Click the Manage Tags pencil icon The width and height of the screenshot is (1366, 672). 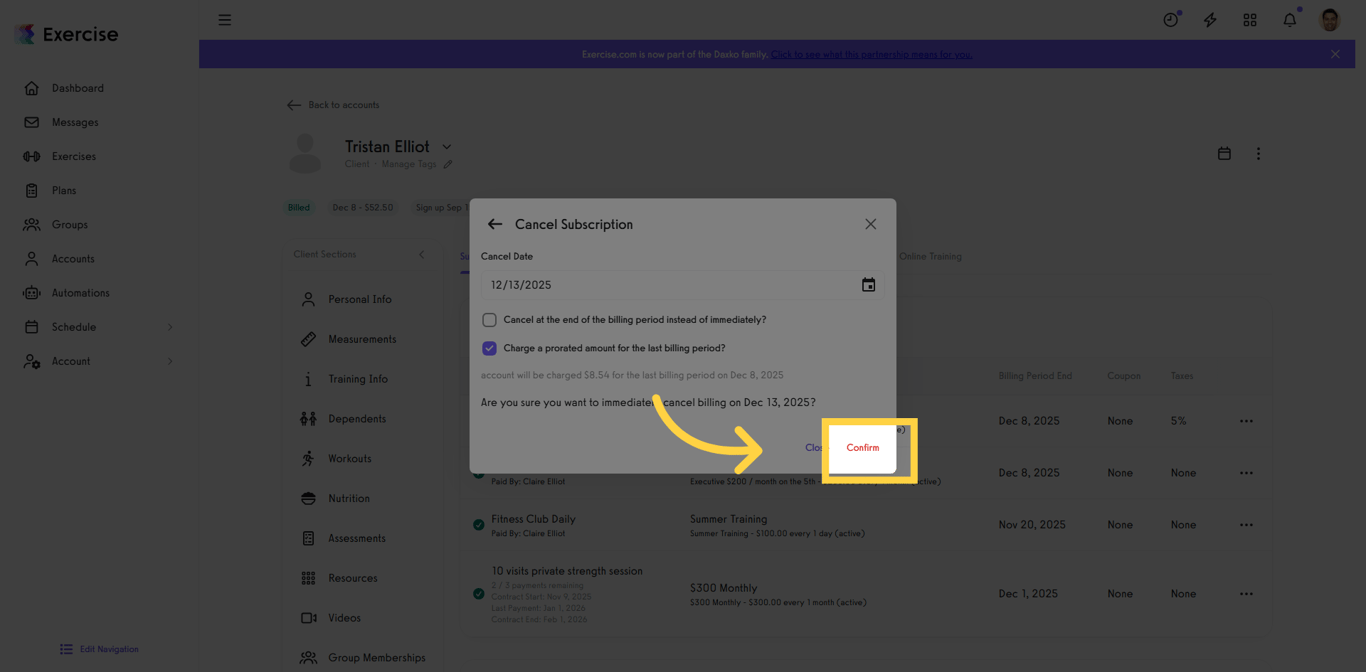point(447,164)
